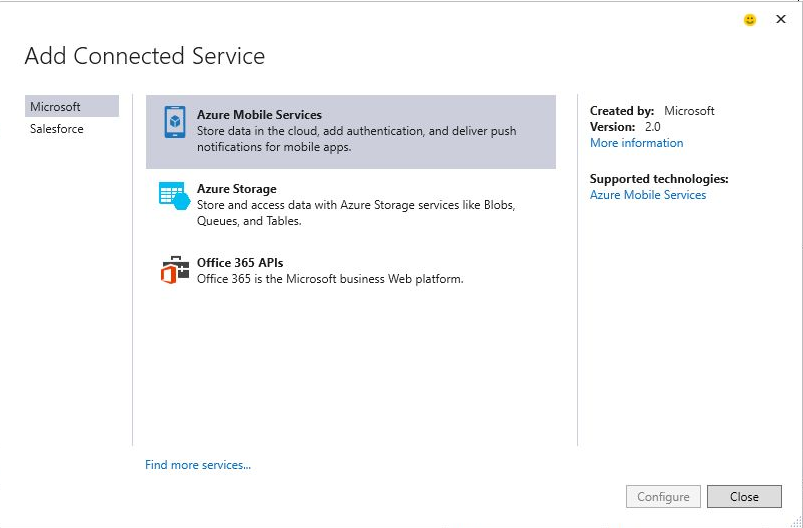This screenshot has width=803, height=528.
Task: Select the Office 365 APIs service title
Action: pos(240,263)
